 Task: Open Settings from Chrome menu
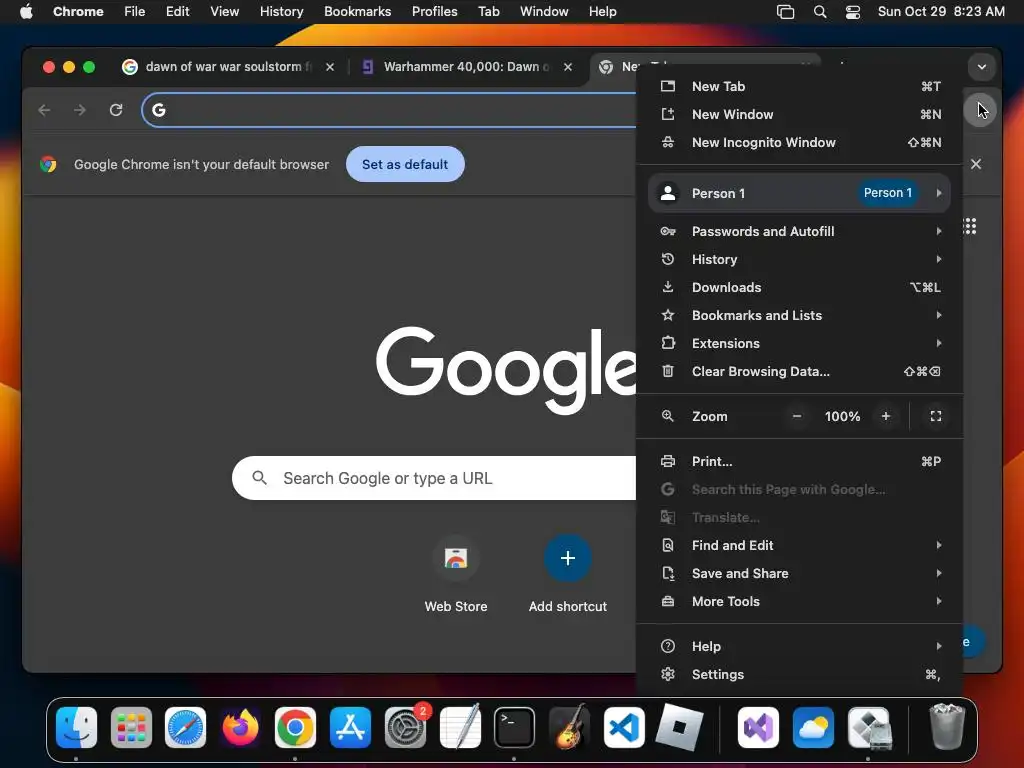[799, 675]
